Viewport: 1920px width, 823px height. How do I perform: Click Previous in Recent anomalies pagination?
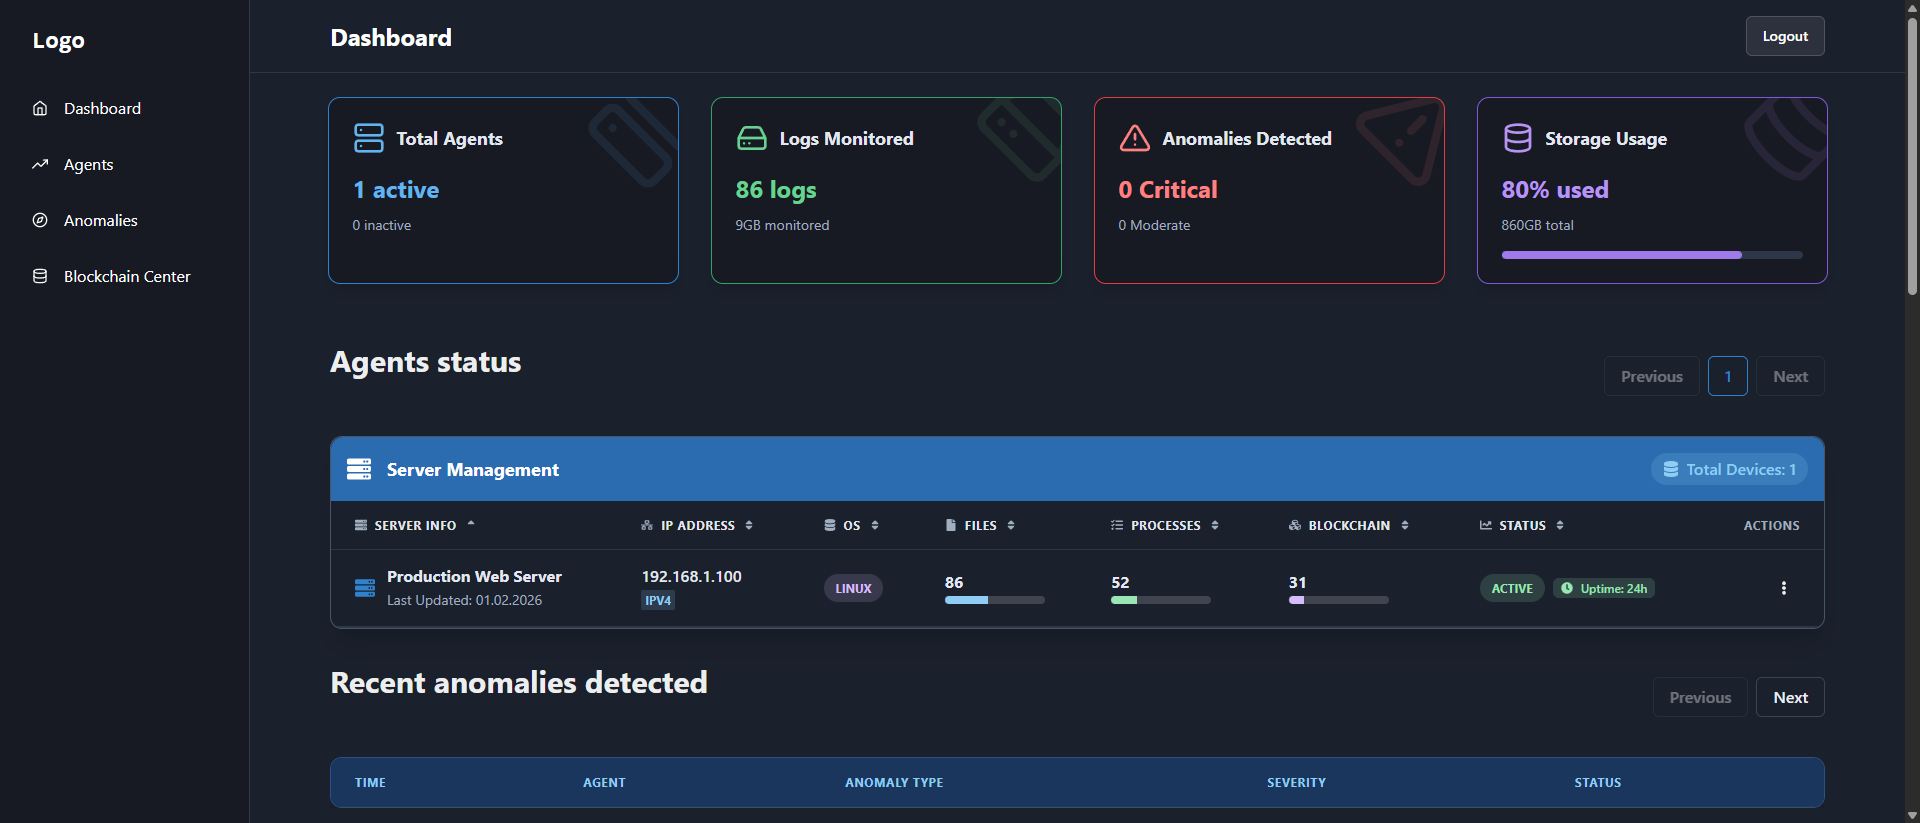click(1700, 697)
